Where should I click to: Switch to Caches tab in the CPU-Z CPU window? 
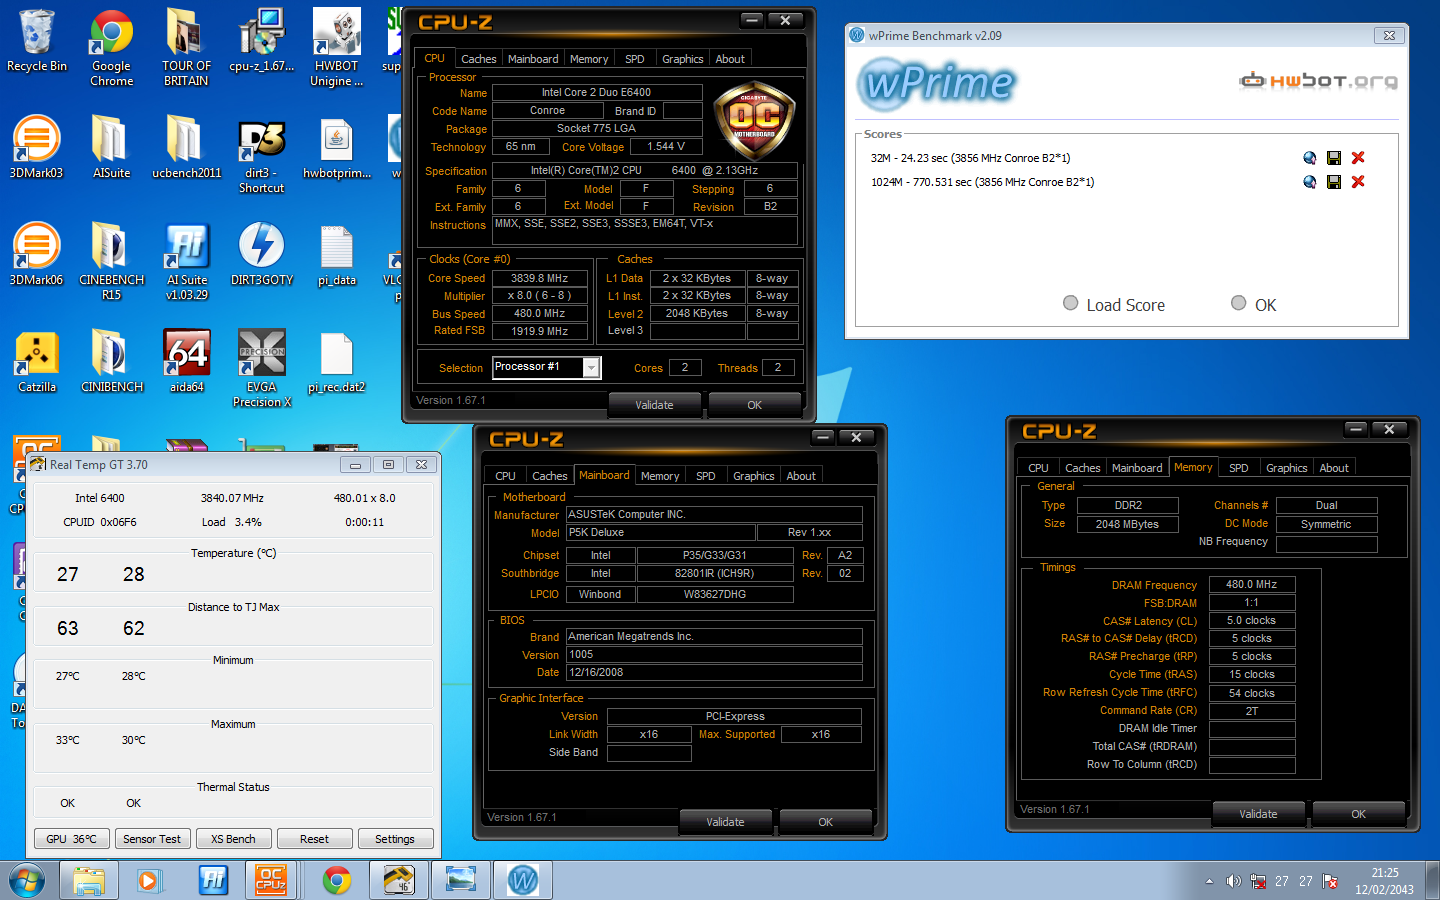(x=478, y=59)
